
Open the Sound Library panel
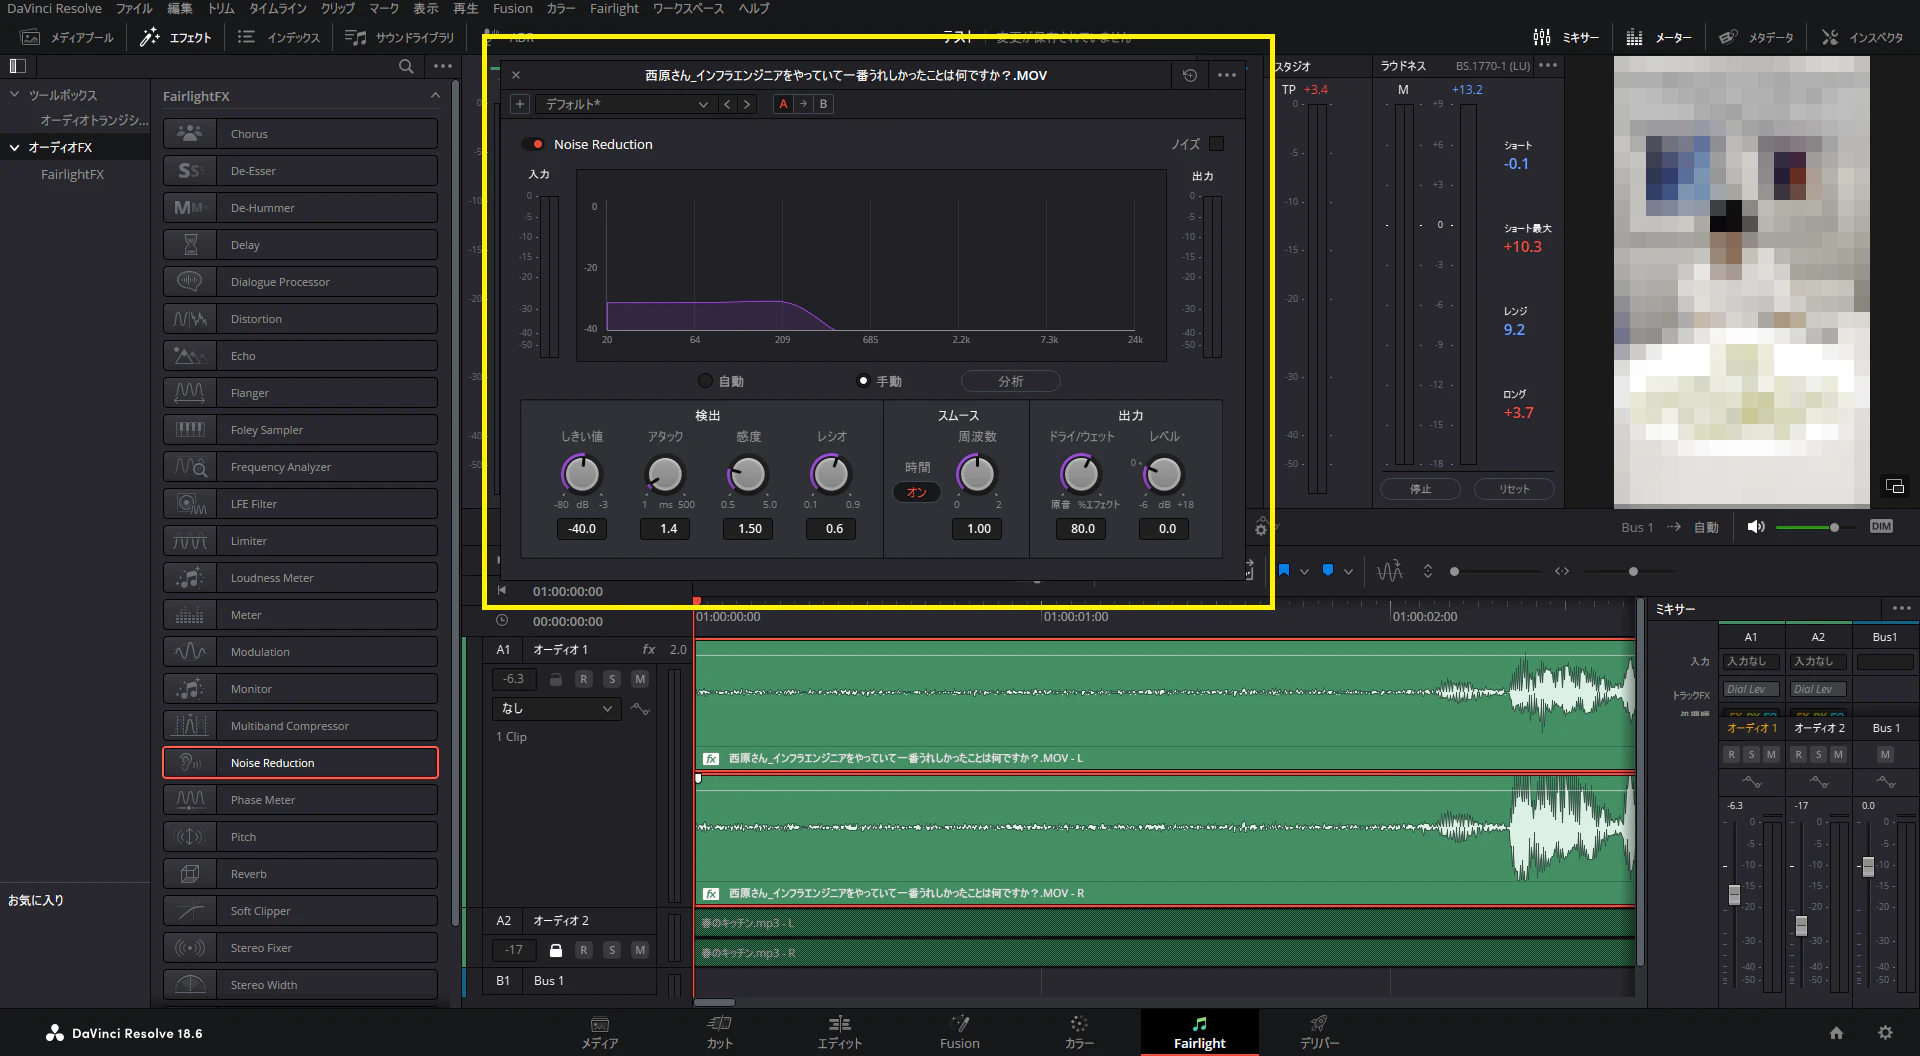(x=400, y=37)
